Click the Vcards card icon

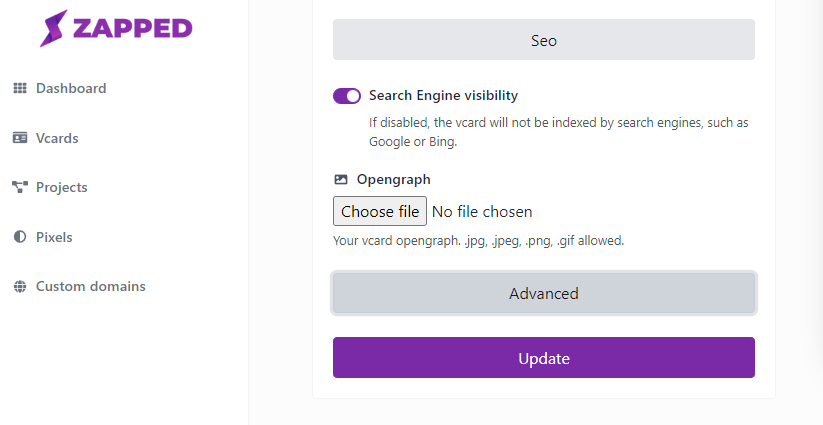click(20, 138)
